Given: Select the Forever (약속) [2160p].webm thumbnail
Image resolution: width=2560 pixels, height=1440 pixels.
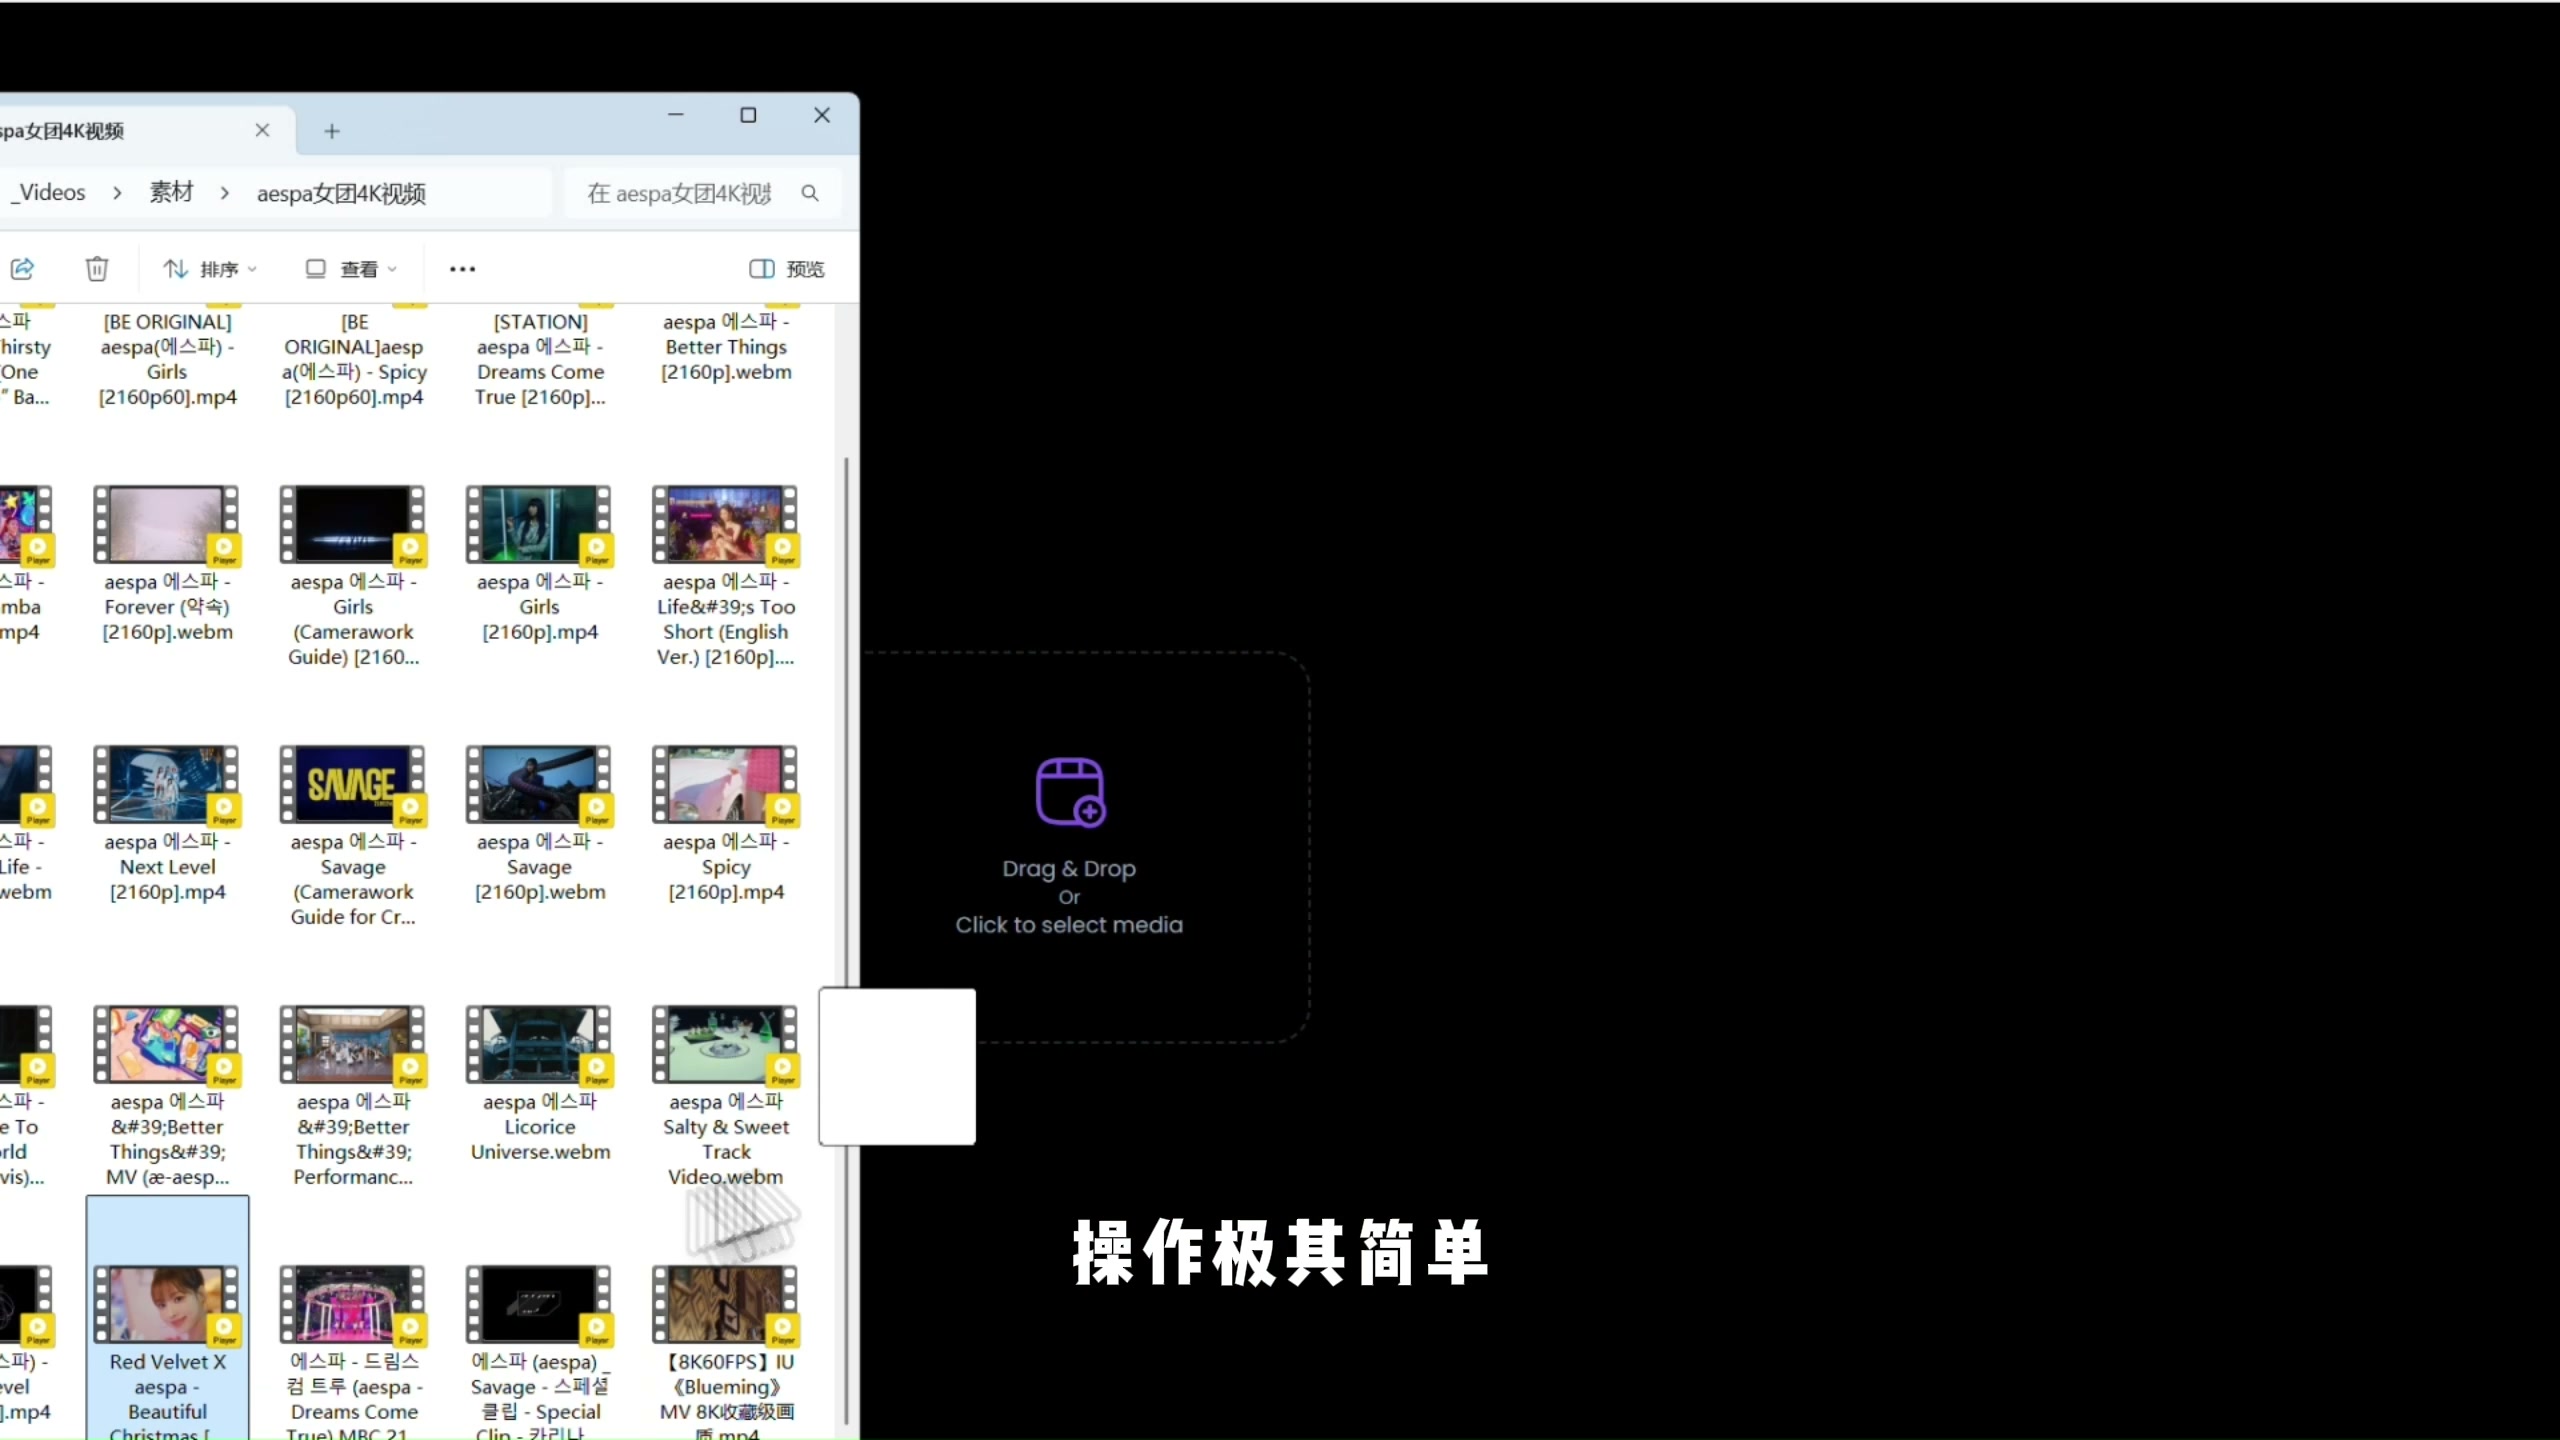Looking at the screenshot, I should point(166,524).
